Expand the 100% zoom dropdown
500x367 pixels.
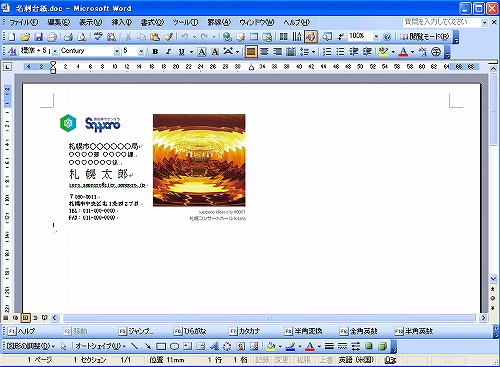pyautogui.click(x=376, y=36)
